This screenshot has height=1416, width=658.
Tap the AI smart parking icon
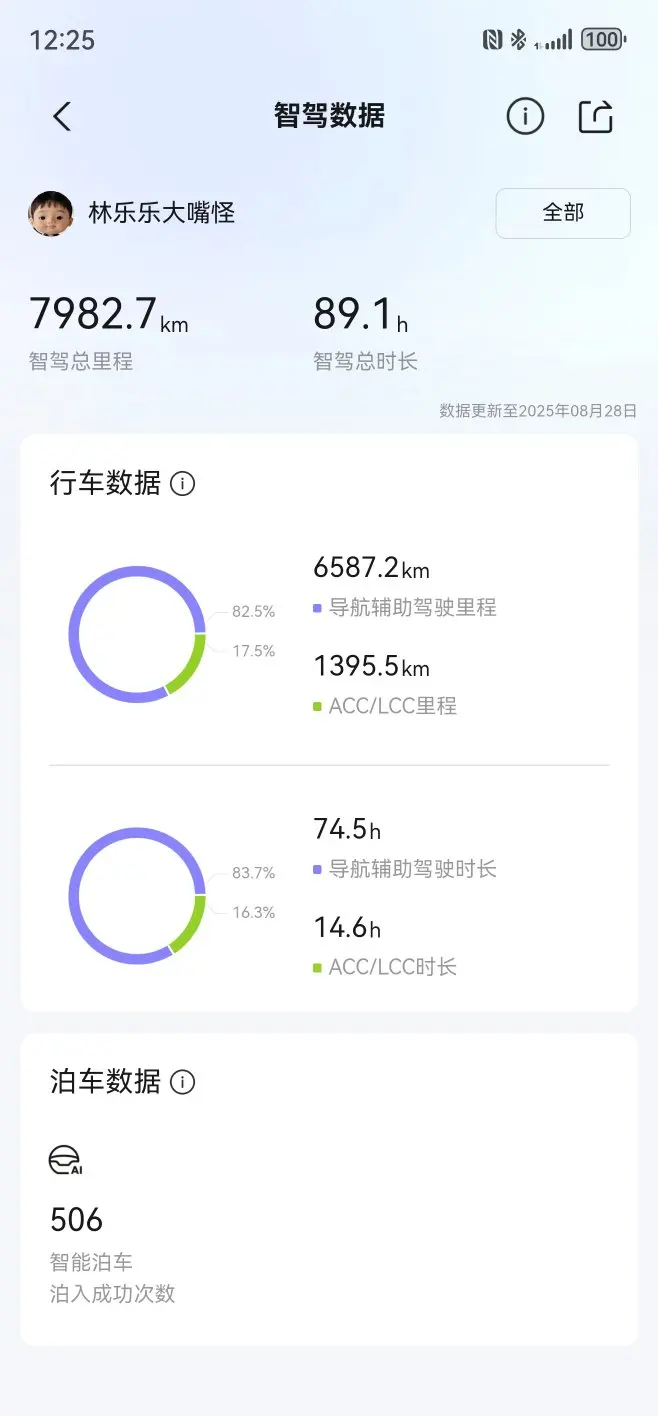point(65,1161)
